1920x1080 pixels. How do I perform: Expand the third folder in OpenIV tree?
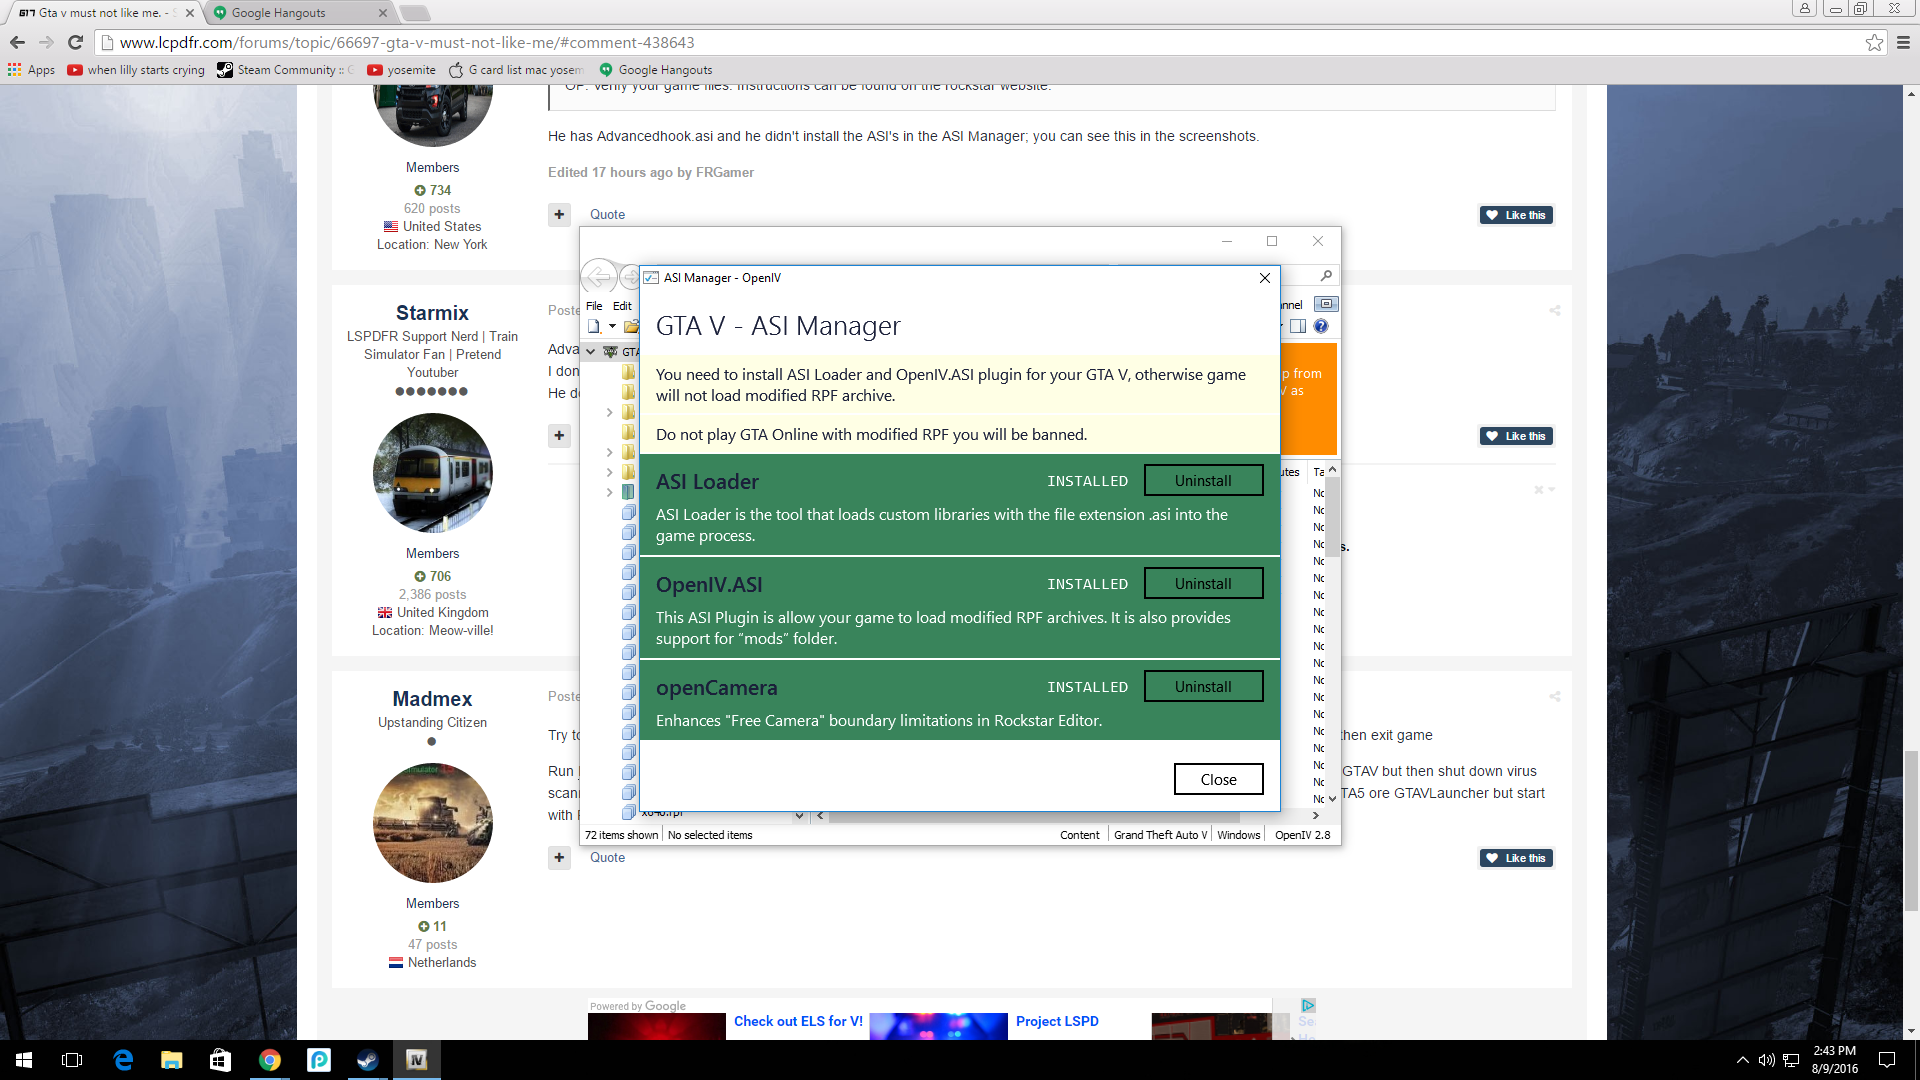[x=609, y=412]
